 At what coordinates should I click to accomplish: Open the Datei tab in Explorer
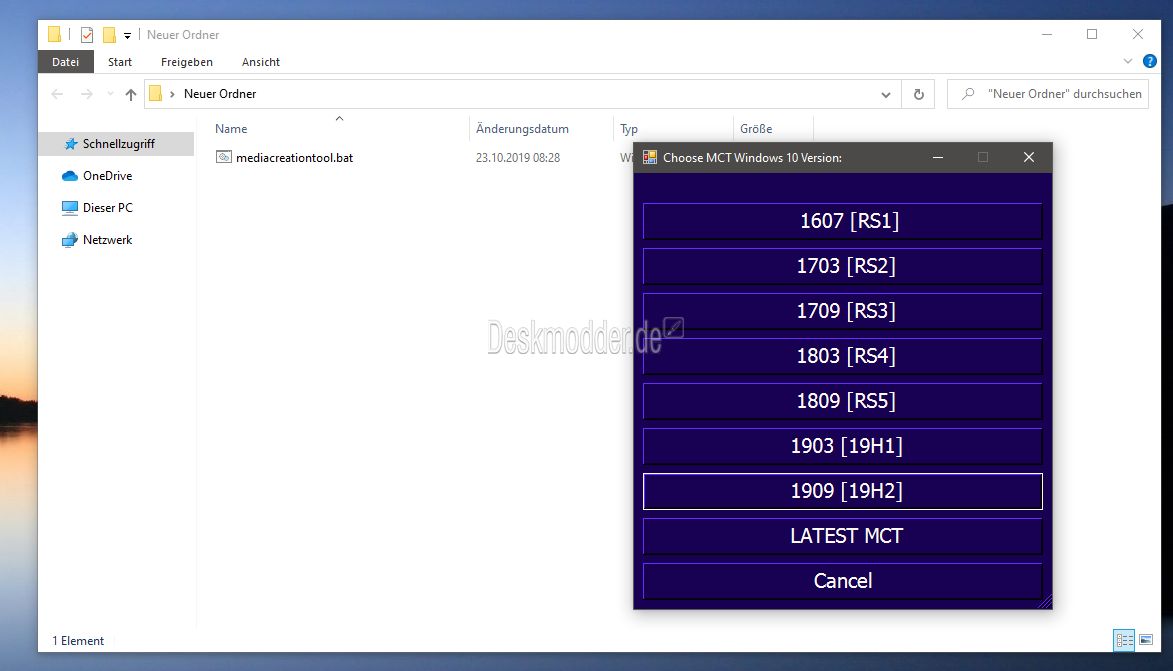click(x=66, y=62)
